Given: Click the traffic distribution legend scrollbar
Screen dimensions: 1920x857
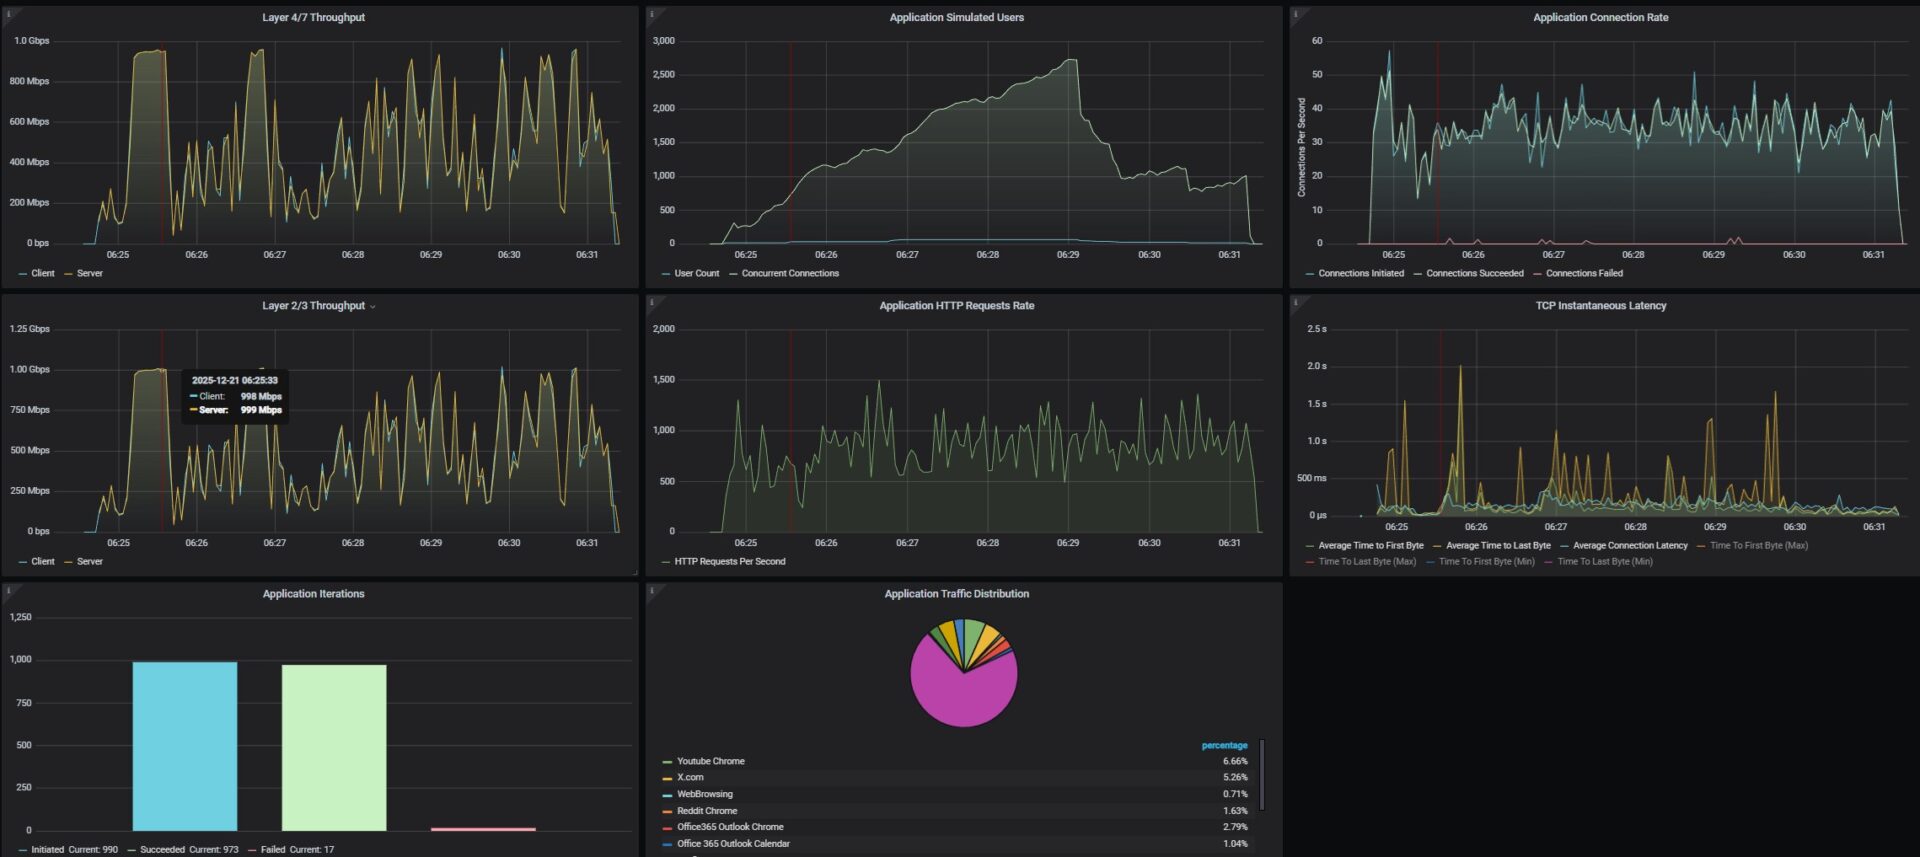Looking at the screenshot, I should pyautogui.click(x=1262, y=775).
